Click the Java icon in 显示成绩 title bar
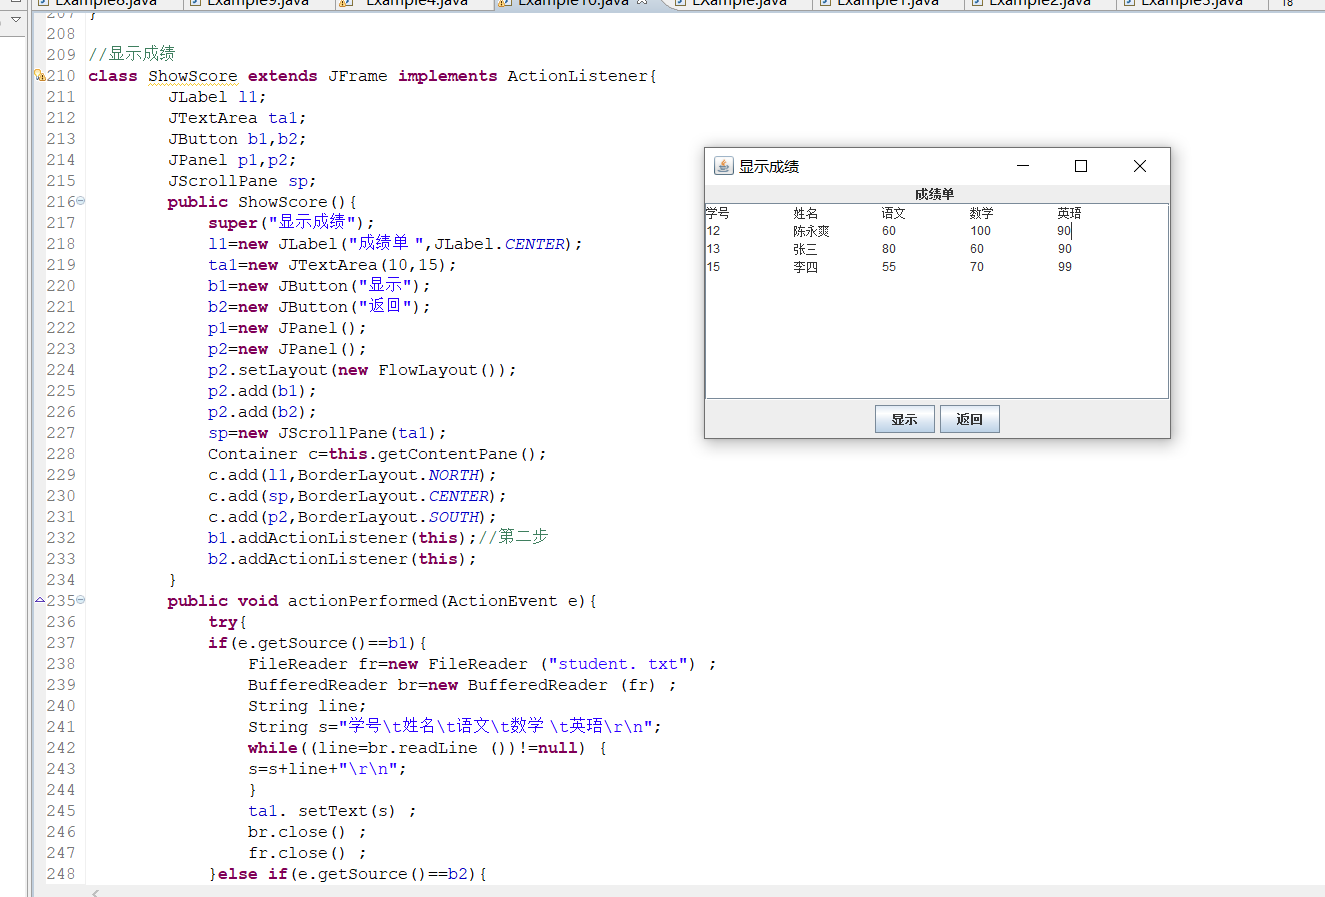 (723, 166)
